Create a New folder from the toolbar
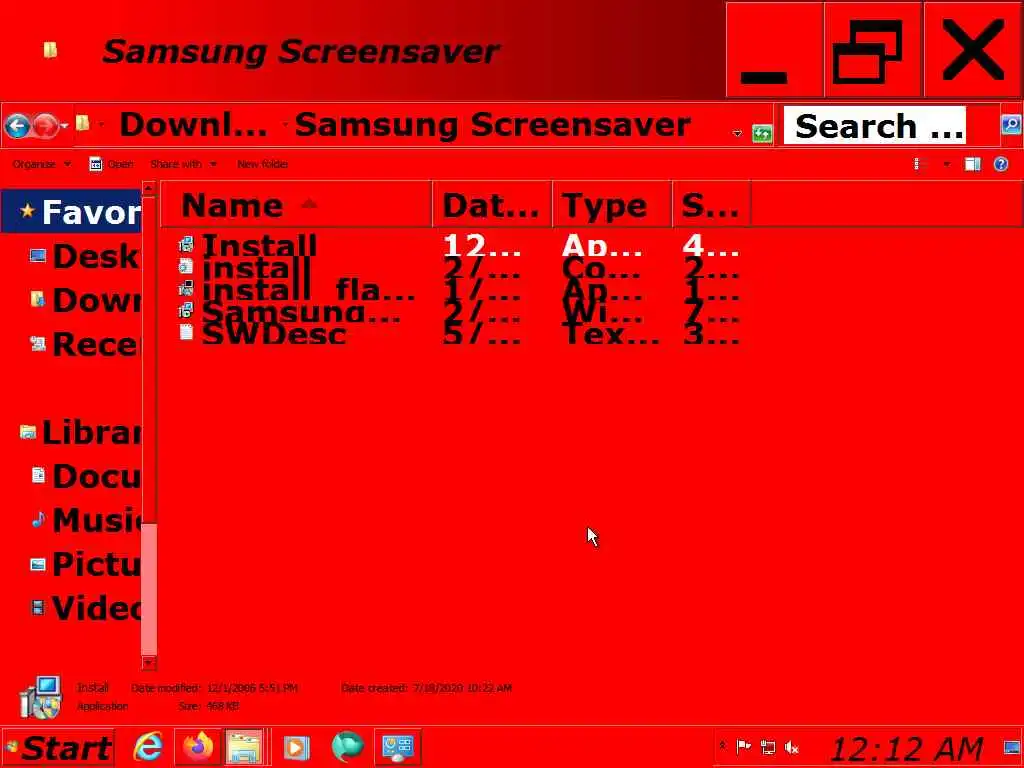Viewport: 1024px width, 768px height. pos(263,164)
